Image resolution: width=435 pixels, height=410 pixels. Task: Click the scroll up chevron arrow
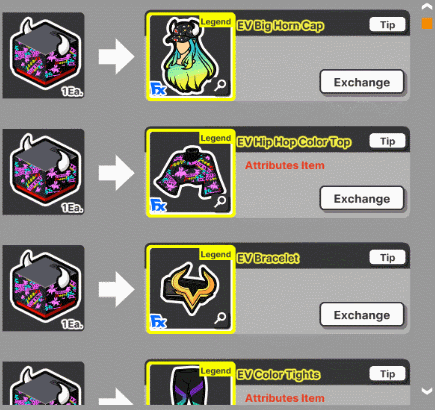pos(427,6)
